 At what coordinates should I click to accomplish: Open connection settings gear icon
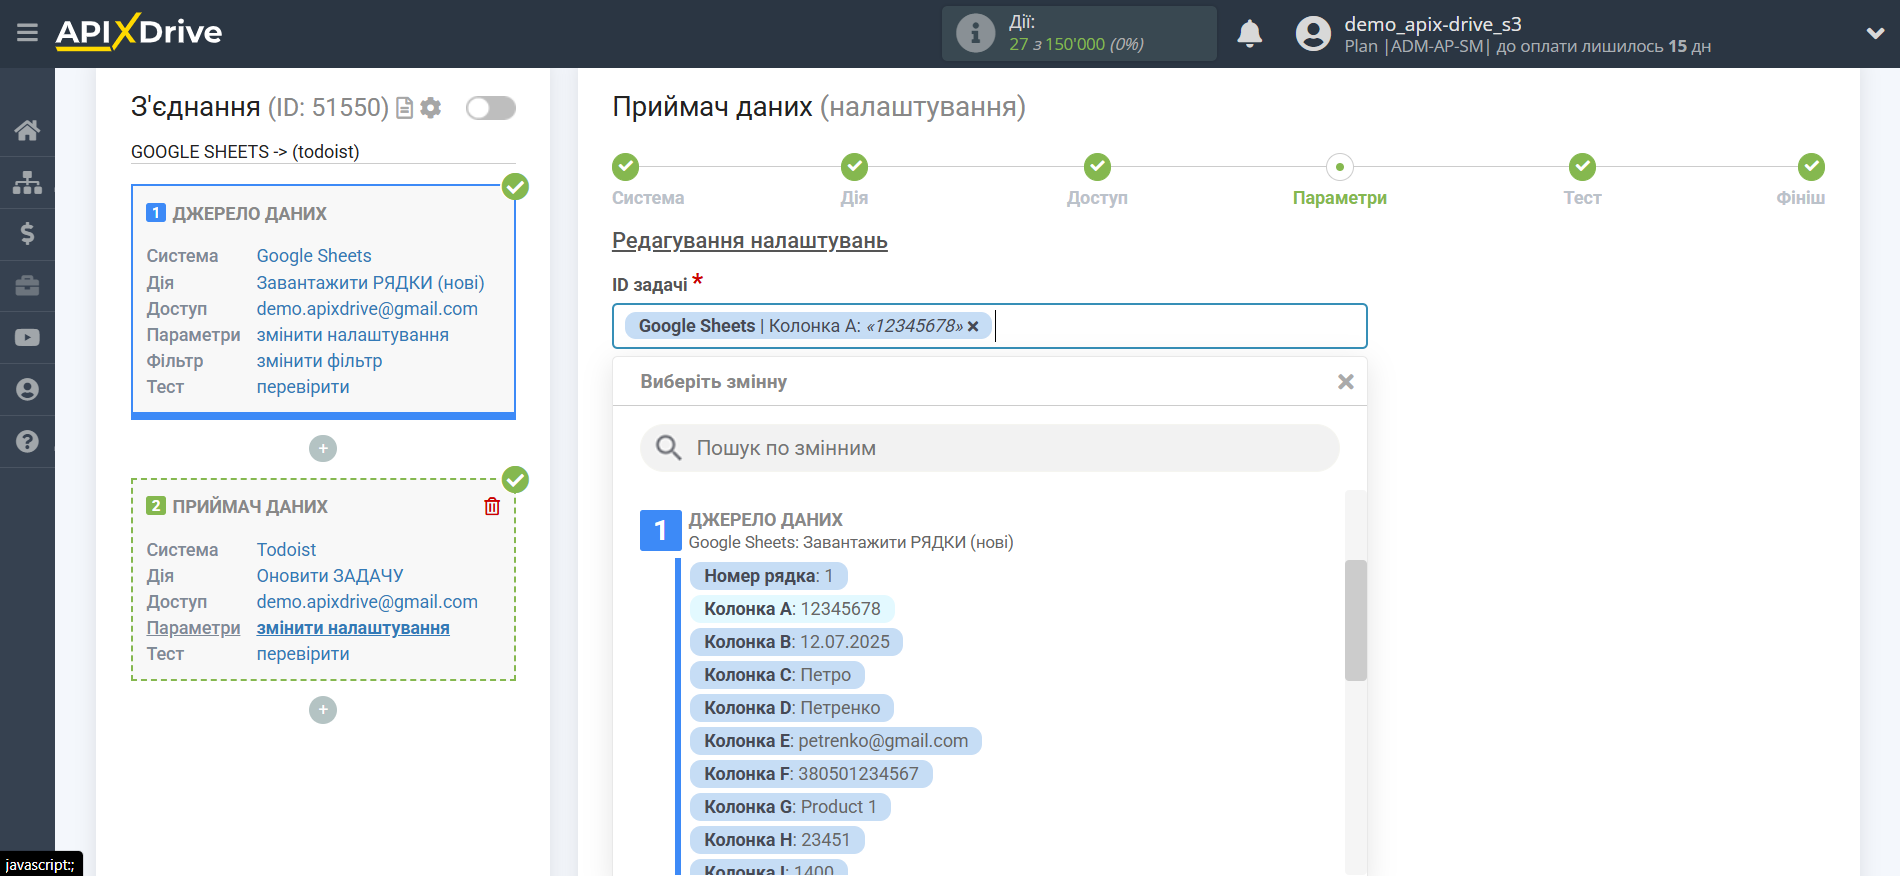431,108
